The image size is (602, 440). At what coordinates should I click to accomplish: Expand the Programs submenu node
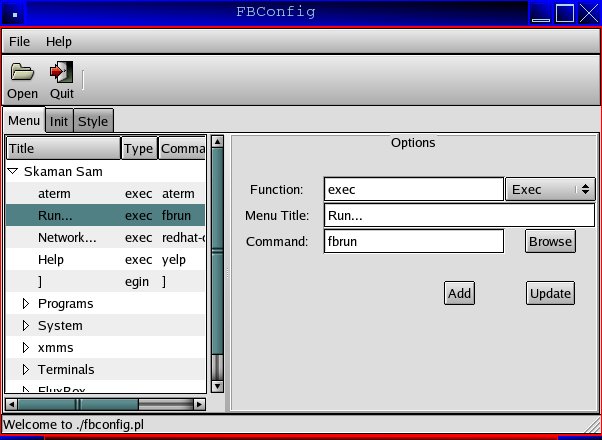pos(26,304)
